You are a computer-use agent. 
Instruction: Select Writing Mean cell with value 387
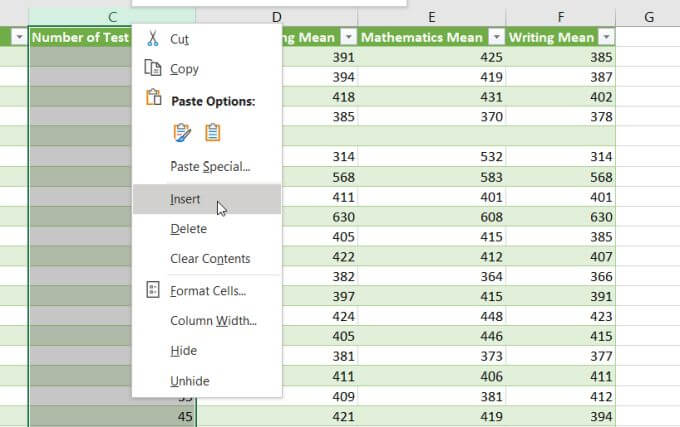point(561,77)
